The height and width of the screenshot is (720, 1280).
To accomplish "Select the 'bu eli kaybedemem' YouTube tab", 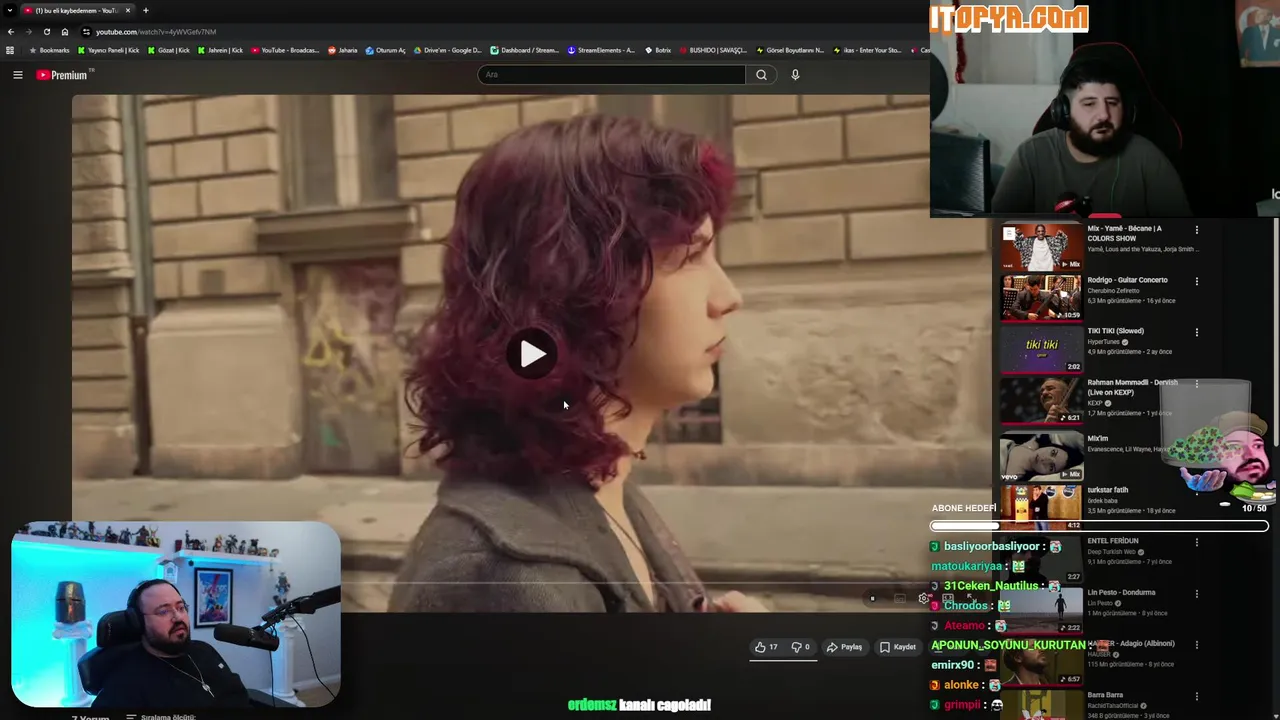I will [78, 10].
